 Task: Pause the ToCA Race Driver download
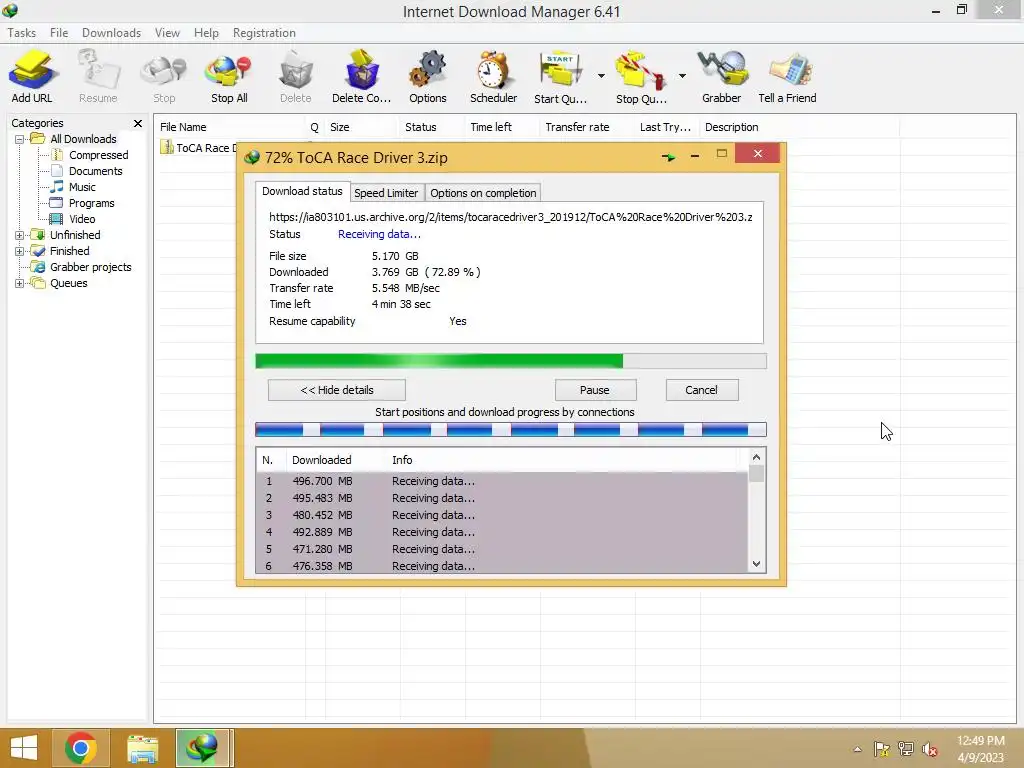595,390
